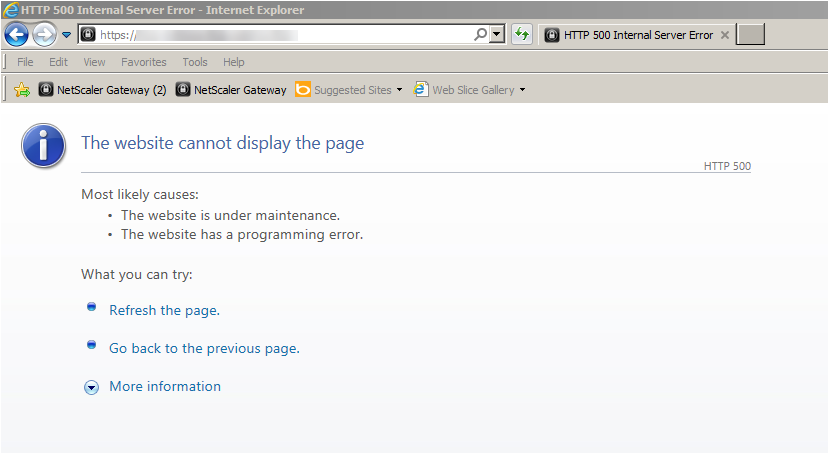Open the Favorites menu
This screenshot has width=829, height=453.
click(144, 62)
